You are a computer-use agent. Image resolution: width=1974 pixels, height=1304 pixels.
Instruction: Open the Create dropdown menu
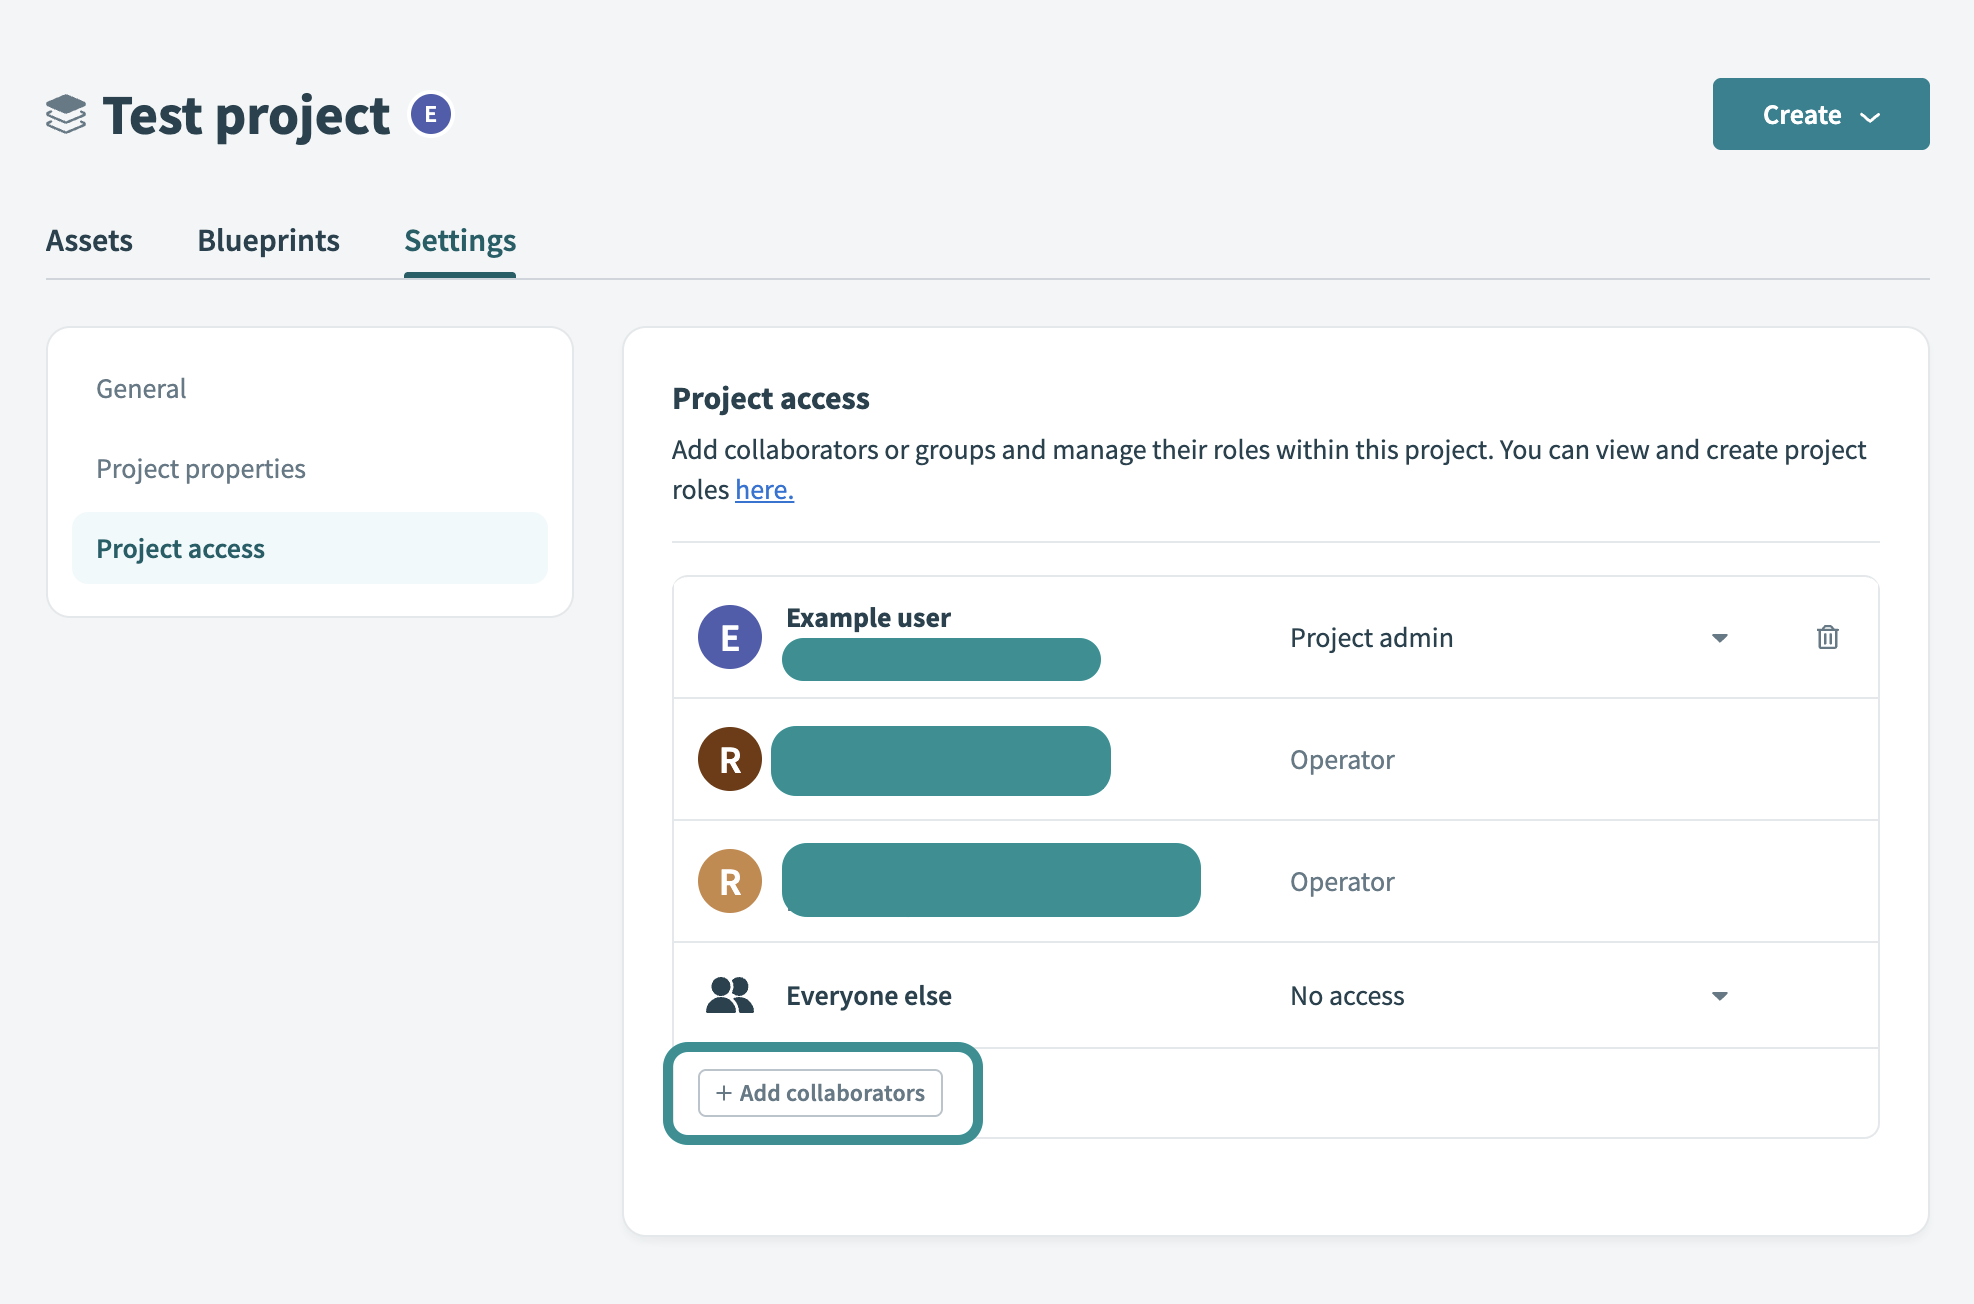pyautogui.click(x=1820, y=114)
